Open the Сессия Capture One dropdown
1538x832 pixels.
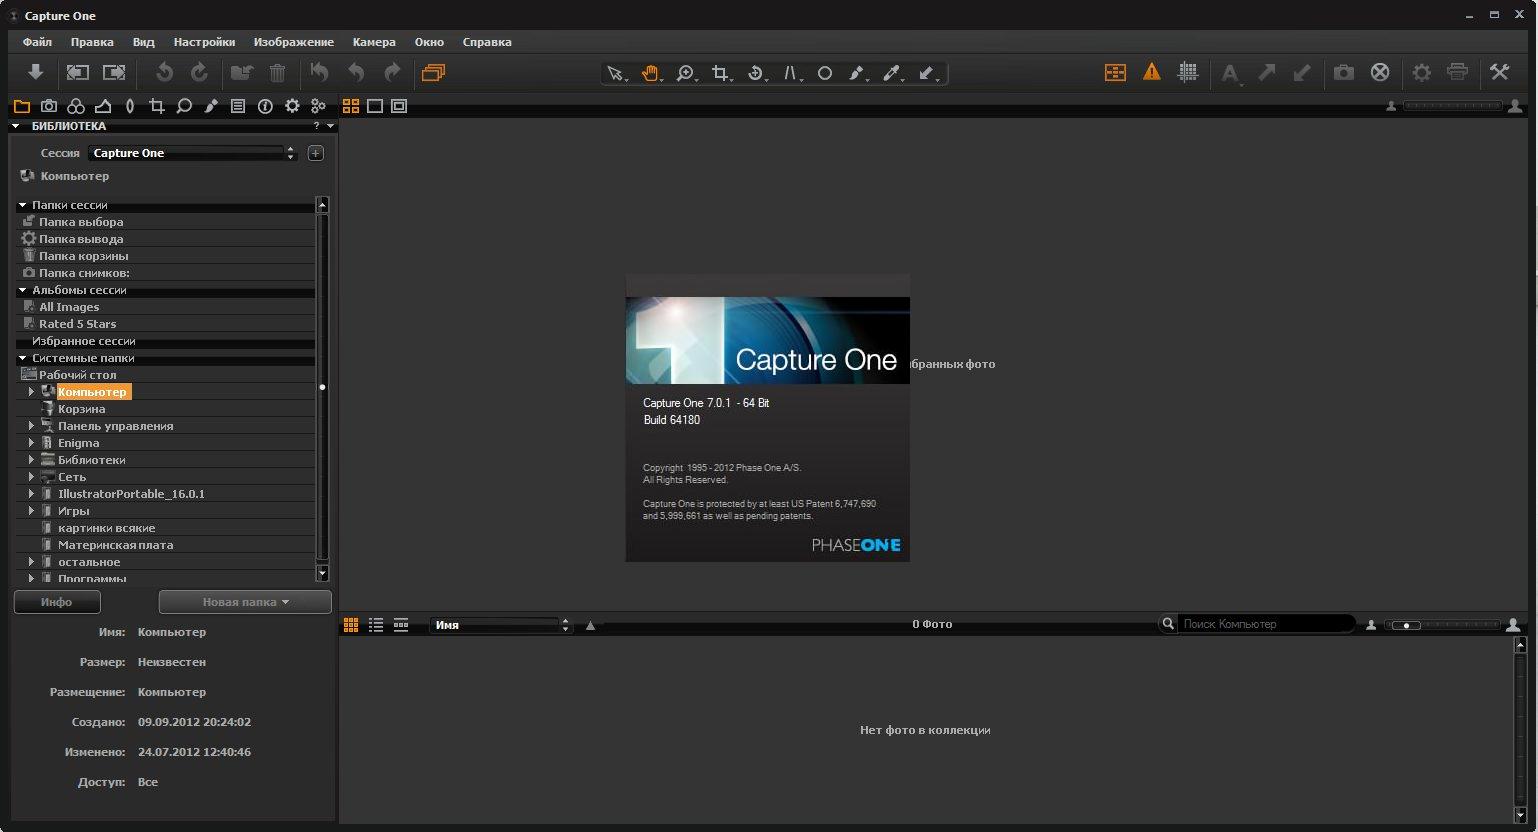(193, 153)
